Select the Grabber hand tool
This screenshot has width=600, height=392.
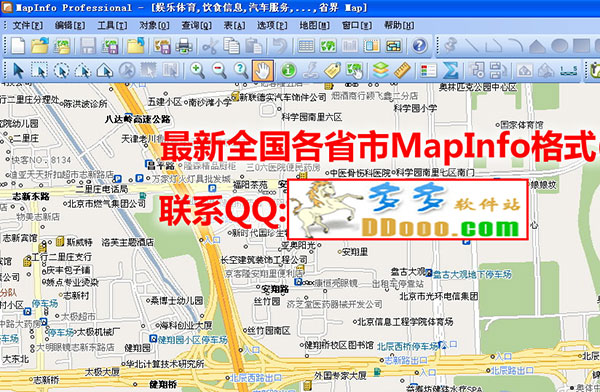(x=263, y=70)
